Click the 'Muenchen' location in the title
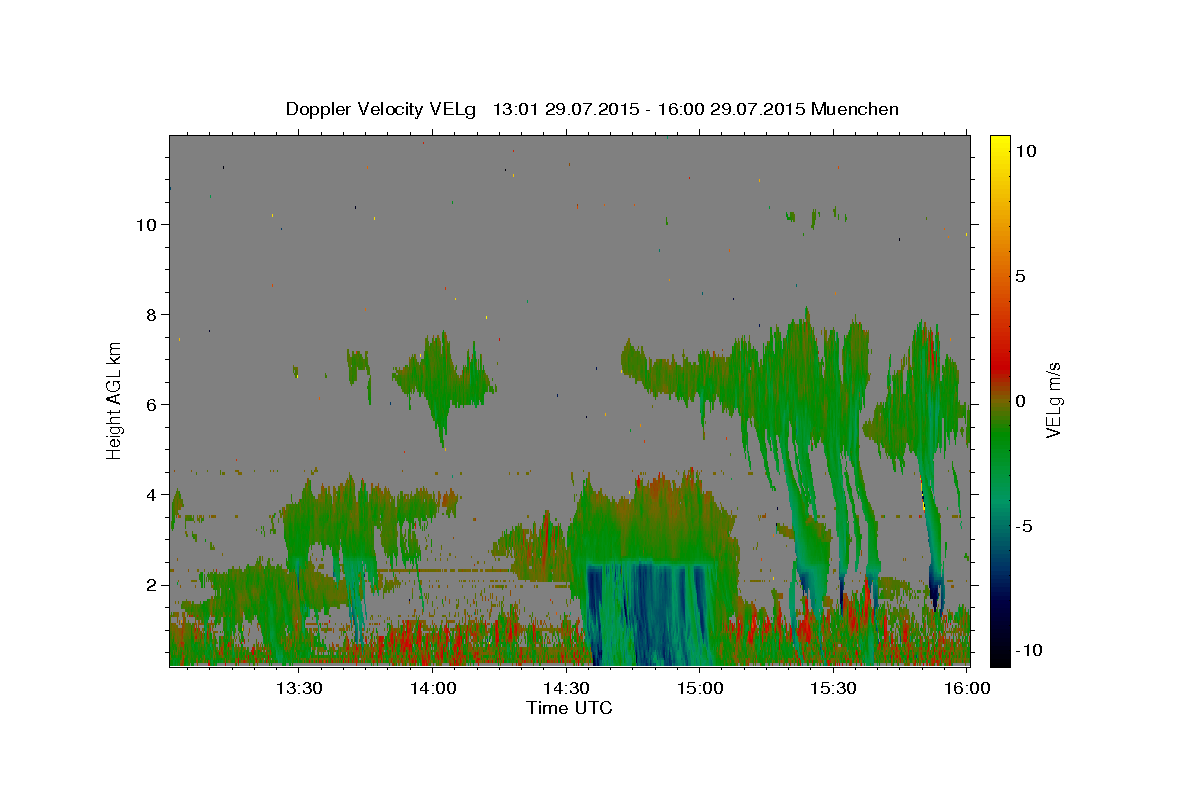This screenshot has width=1200, height=800. coord(855,109)
